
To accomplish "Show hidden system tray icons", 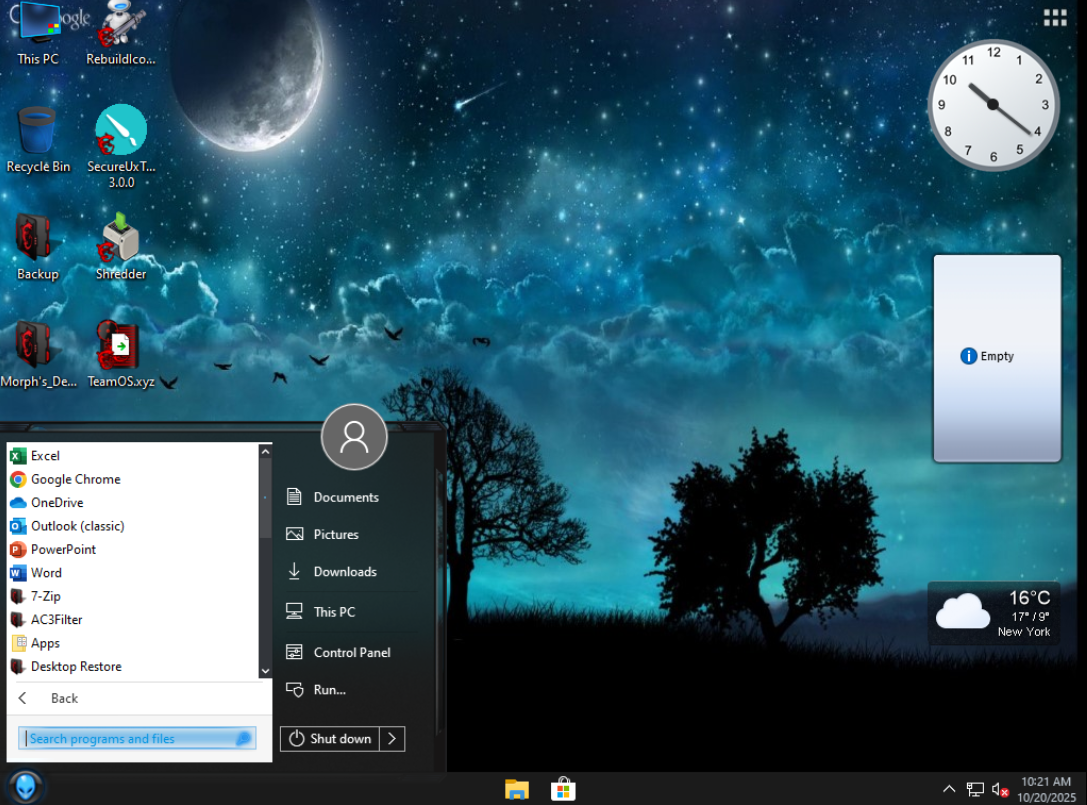I will pyautogui.click(x=949, y=789).
